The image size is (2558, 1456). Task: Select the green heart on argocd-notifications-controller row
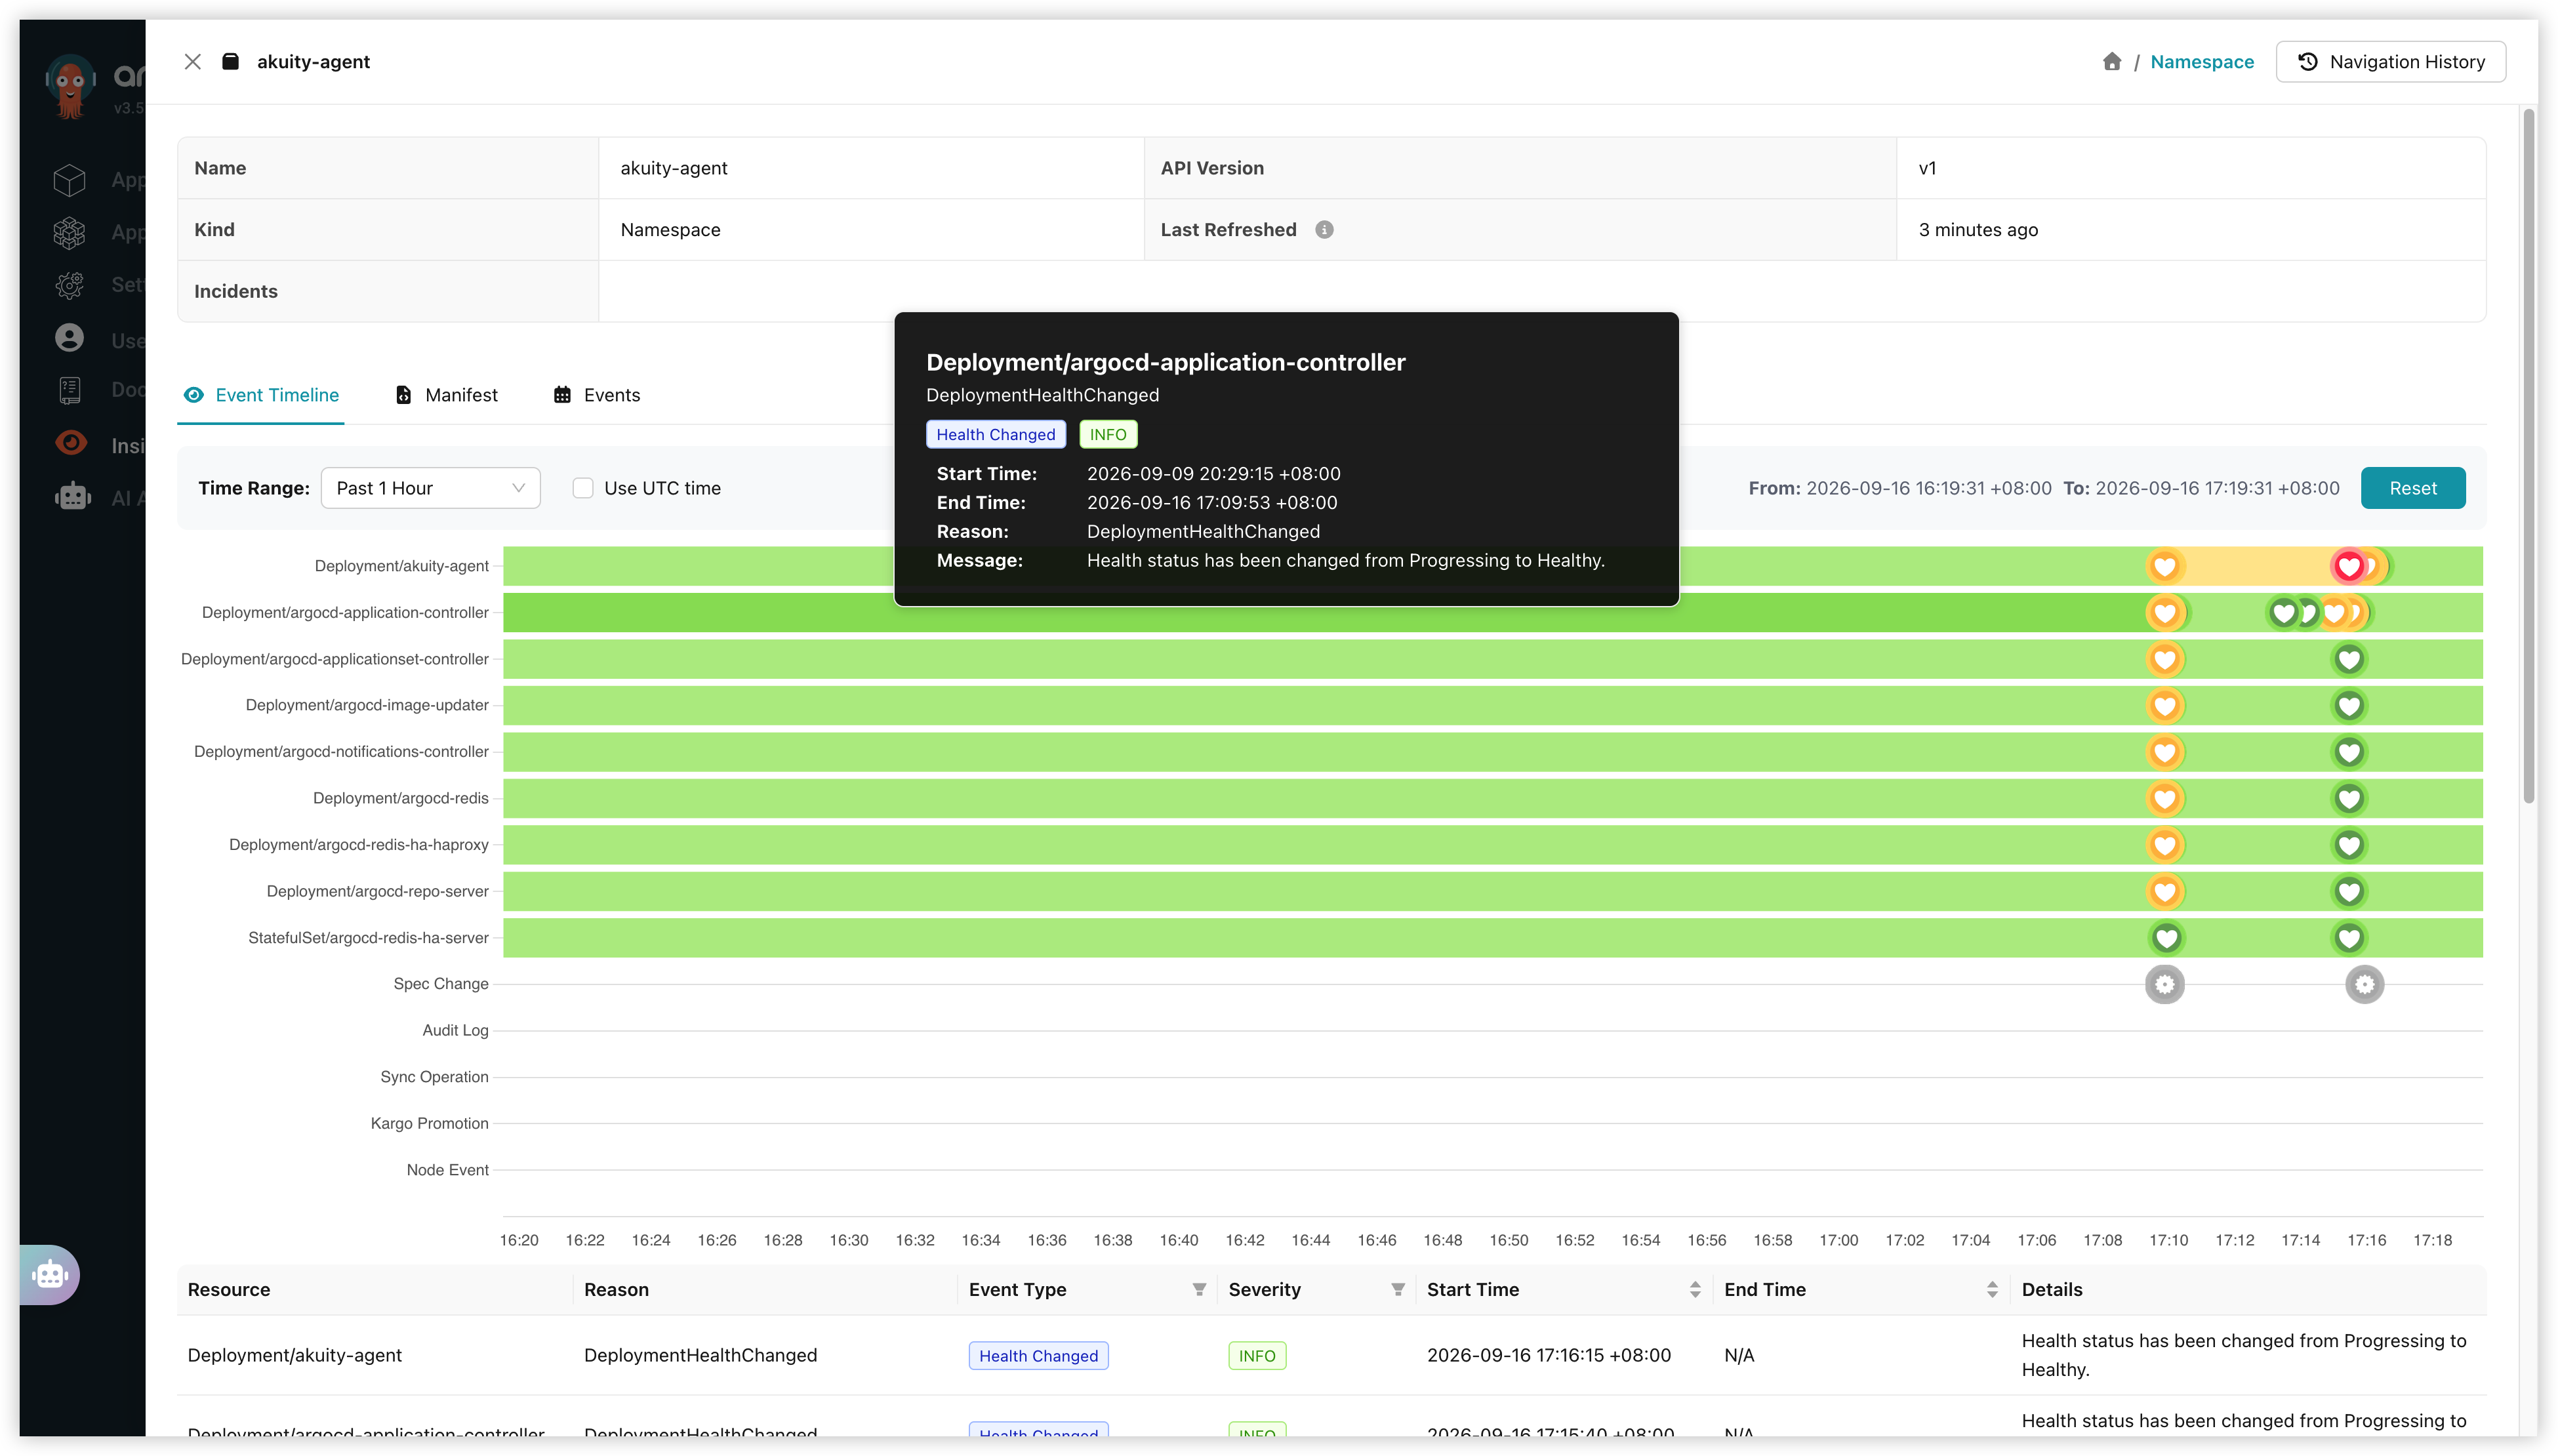[2348, 752]
